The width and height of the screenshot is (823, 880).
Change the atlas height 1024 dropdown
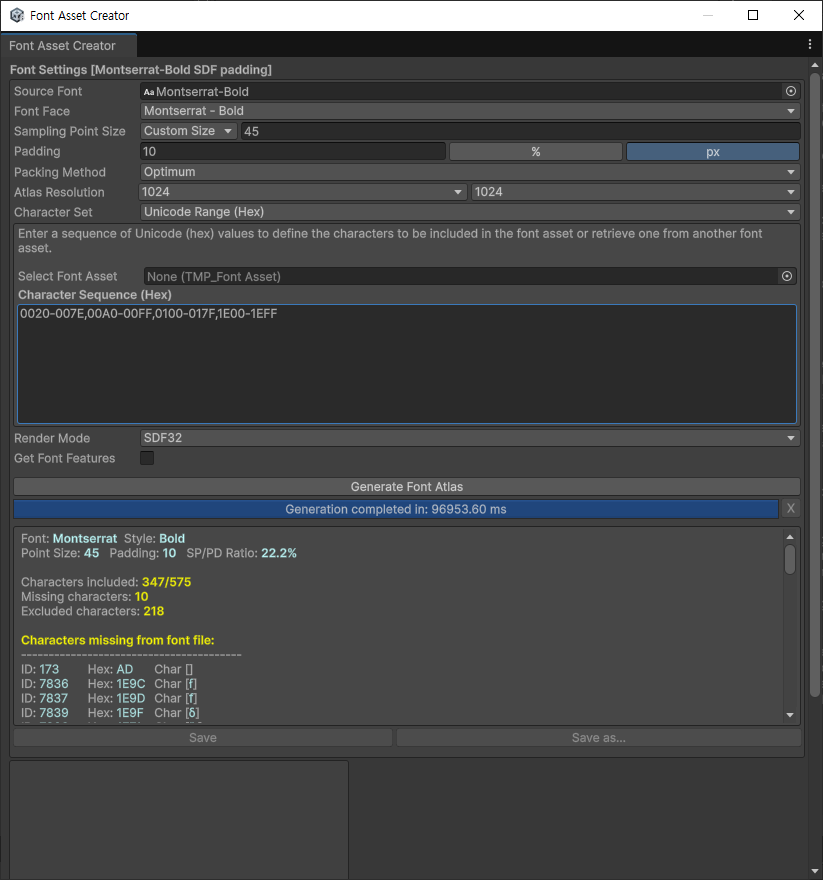pyautogui.click(x=635, y=192)
